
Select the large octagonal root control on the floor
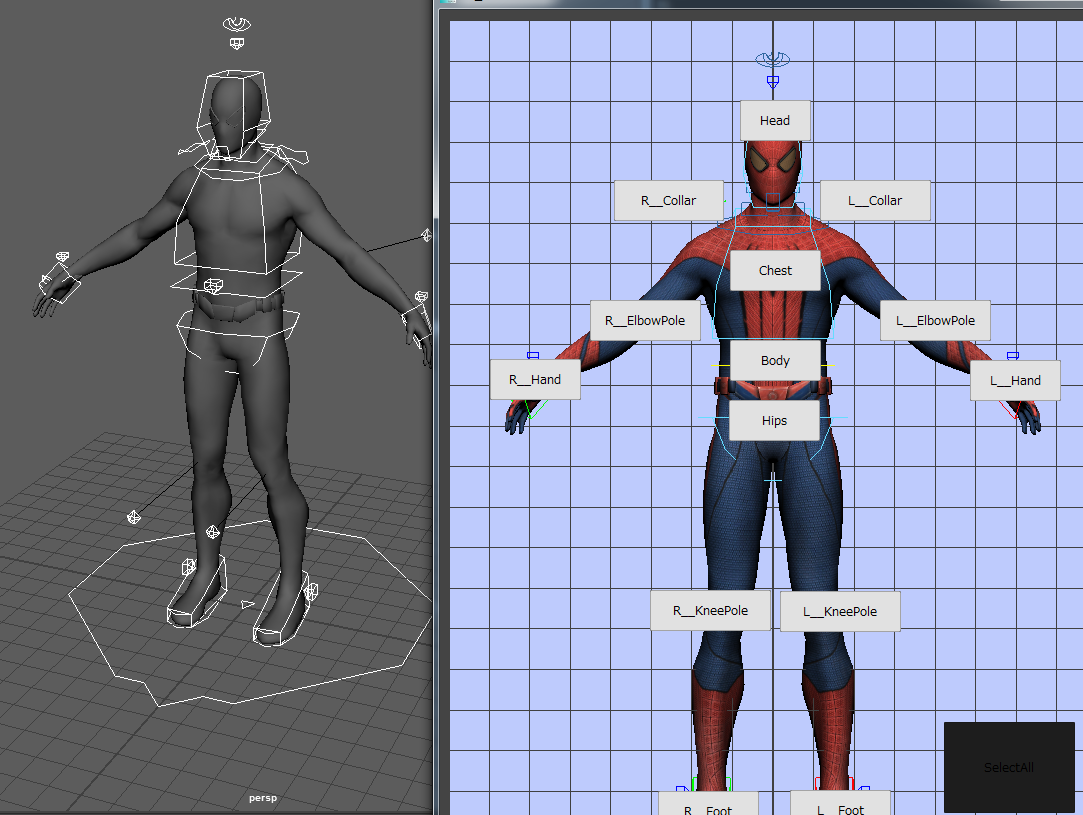pos(250,614)
